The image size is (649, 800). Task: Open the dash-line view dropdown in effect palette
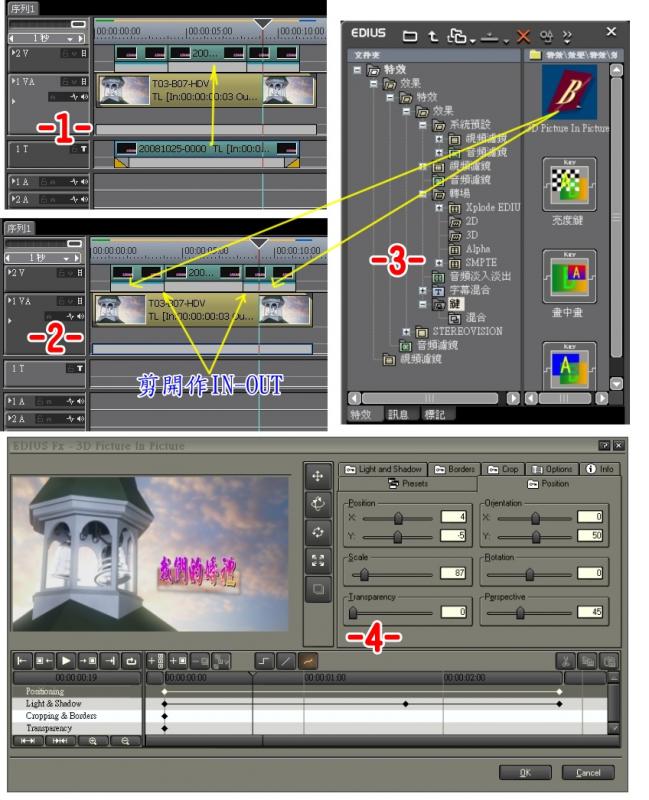coord(506,40)
